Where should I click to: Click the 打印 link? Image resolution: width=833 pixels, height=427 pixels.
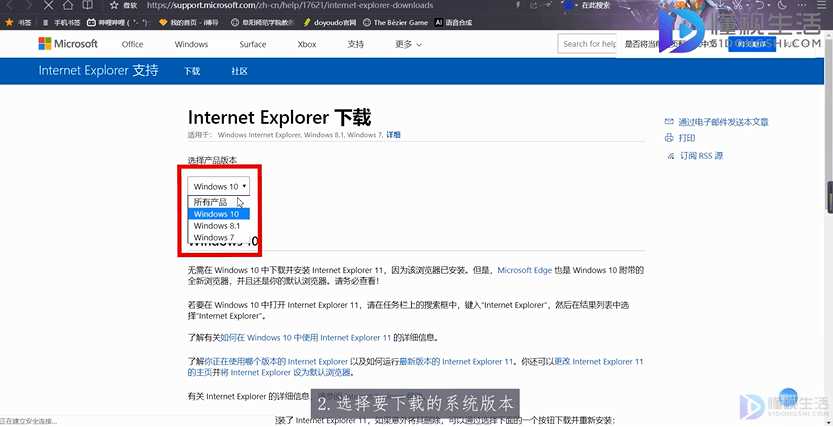(687, 138)
